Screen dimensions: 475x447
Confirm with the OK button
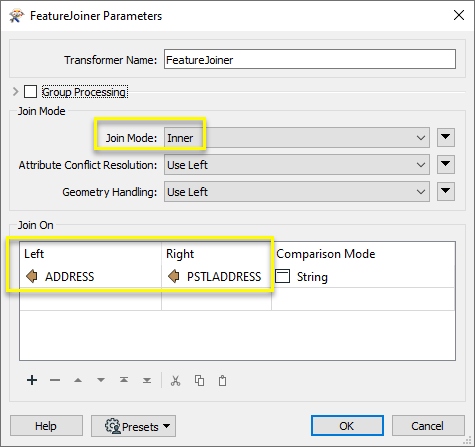347,425
